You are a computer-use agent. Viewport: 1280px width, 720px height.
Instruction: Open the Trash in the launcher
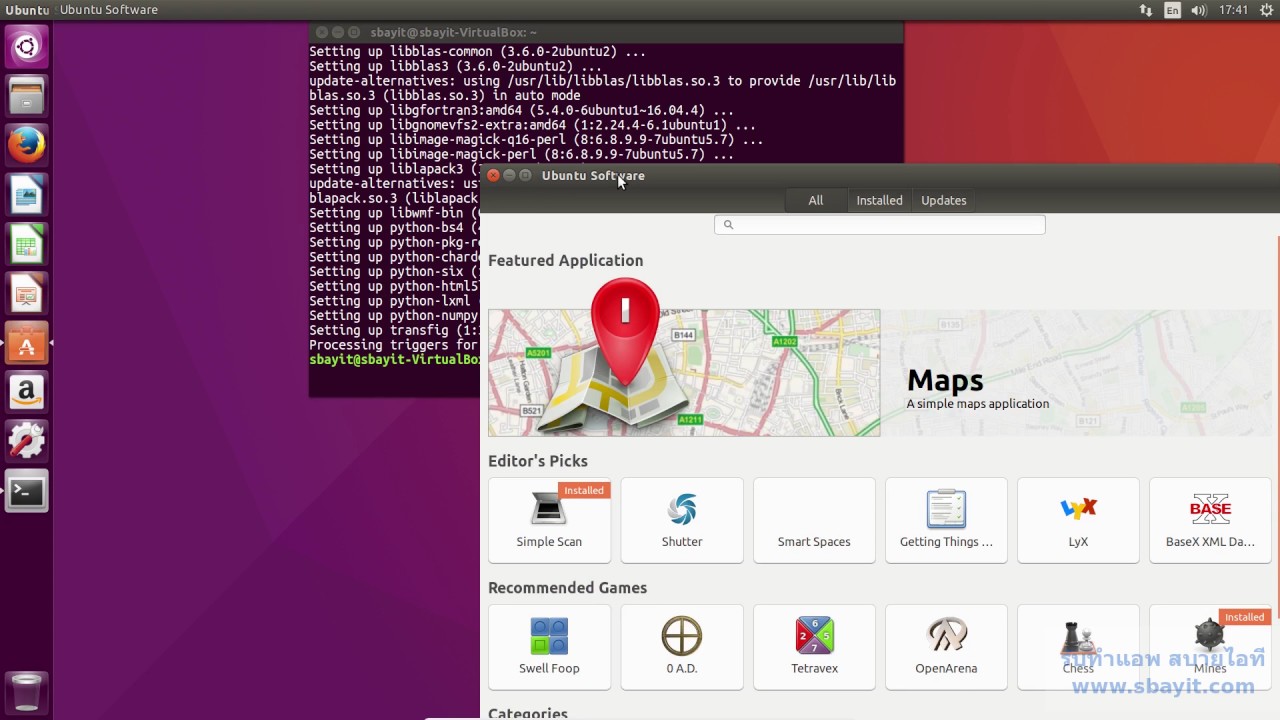coord(26,692)
